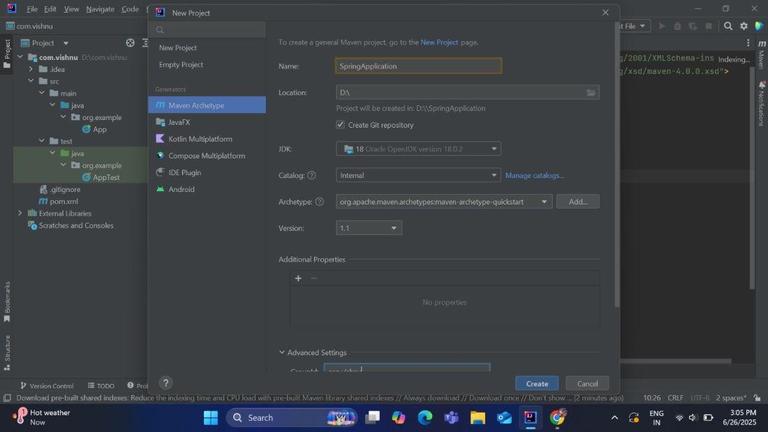Viewport: 768px width, 432px height.
Task: Select the Maven Archetype generator
Action: (x=207, y=105)
